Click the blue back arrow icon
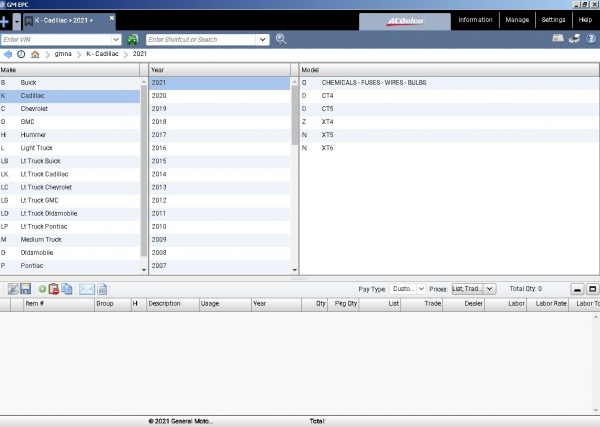The image size is (600, 427). [8, 54]
